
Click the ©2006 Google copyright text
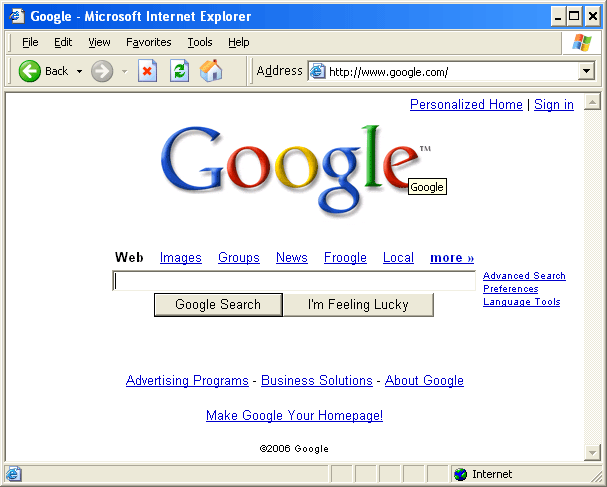pos(294,449)
